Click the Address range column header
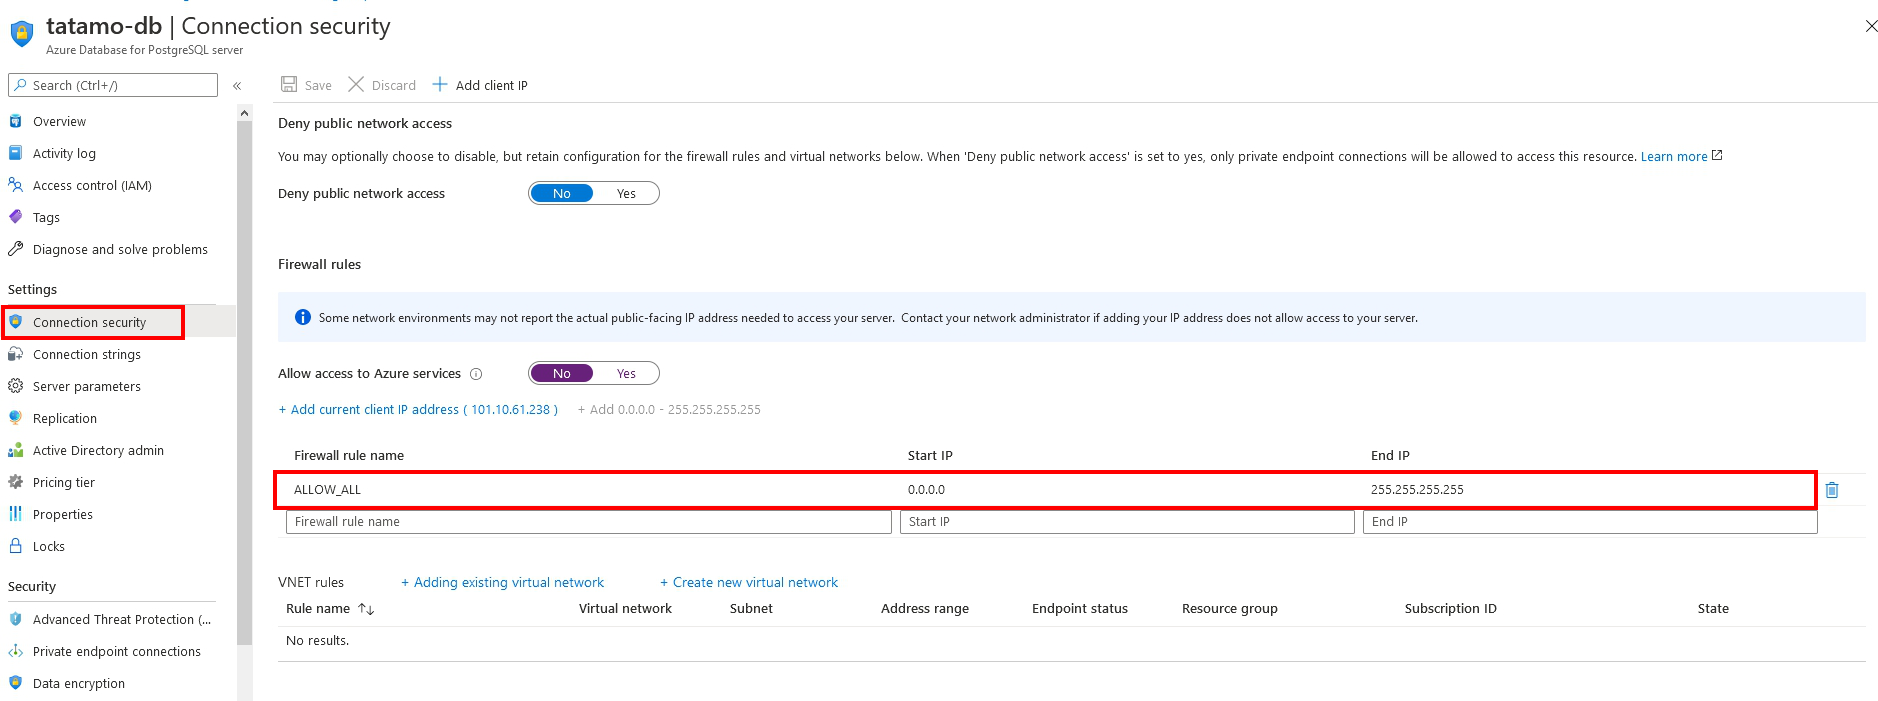The image size is (1878, 701). tap(925, 608)
